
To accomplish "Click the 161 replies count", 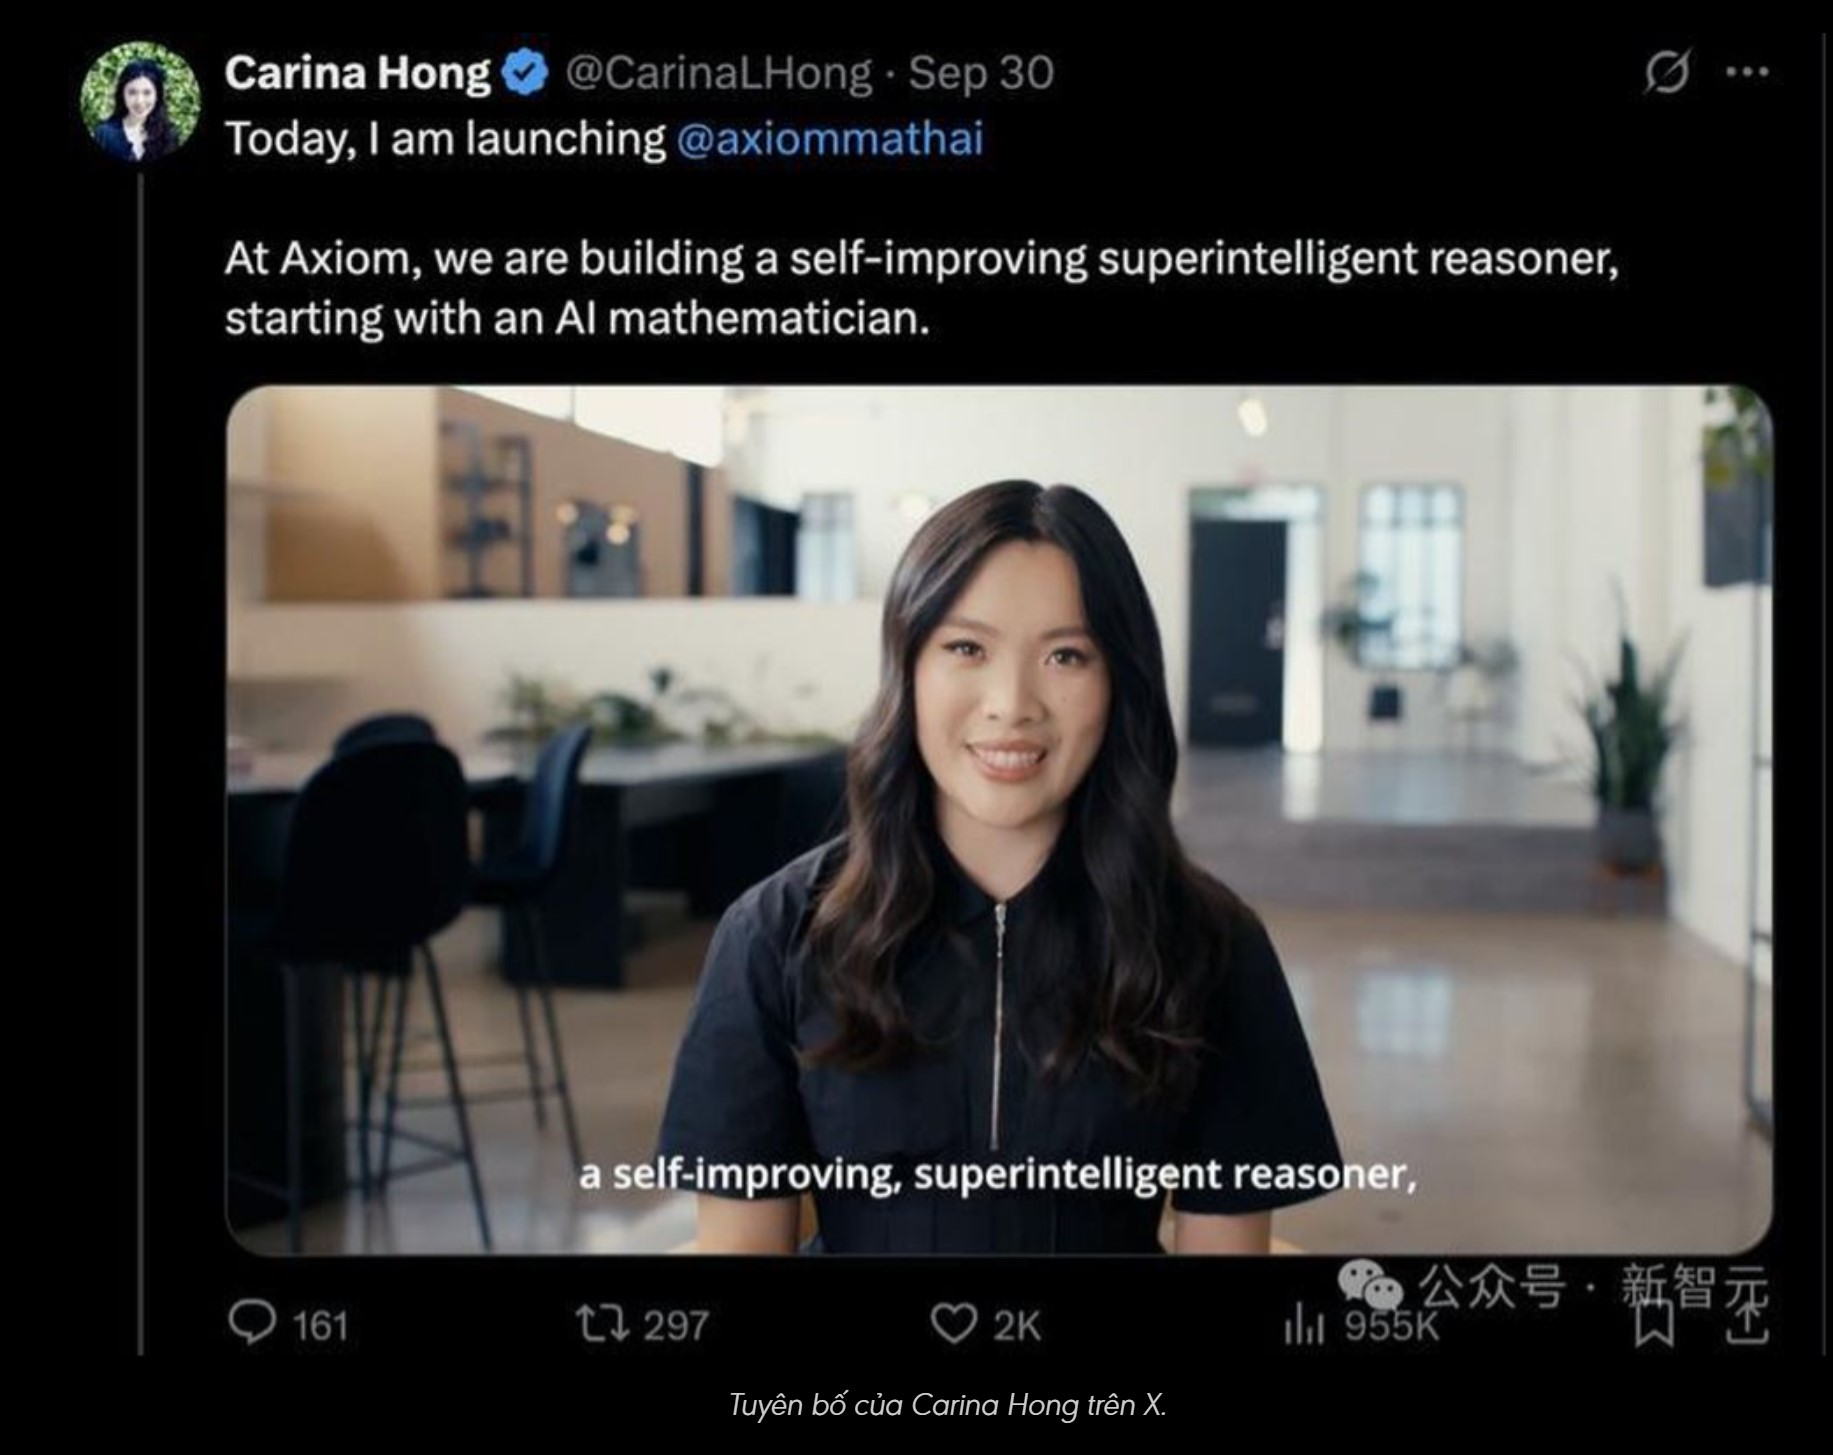I will (x=320, y=1326).
